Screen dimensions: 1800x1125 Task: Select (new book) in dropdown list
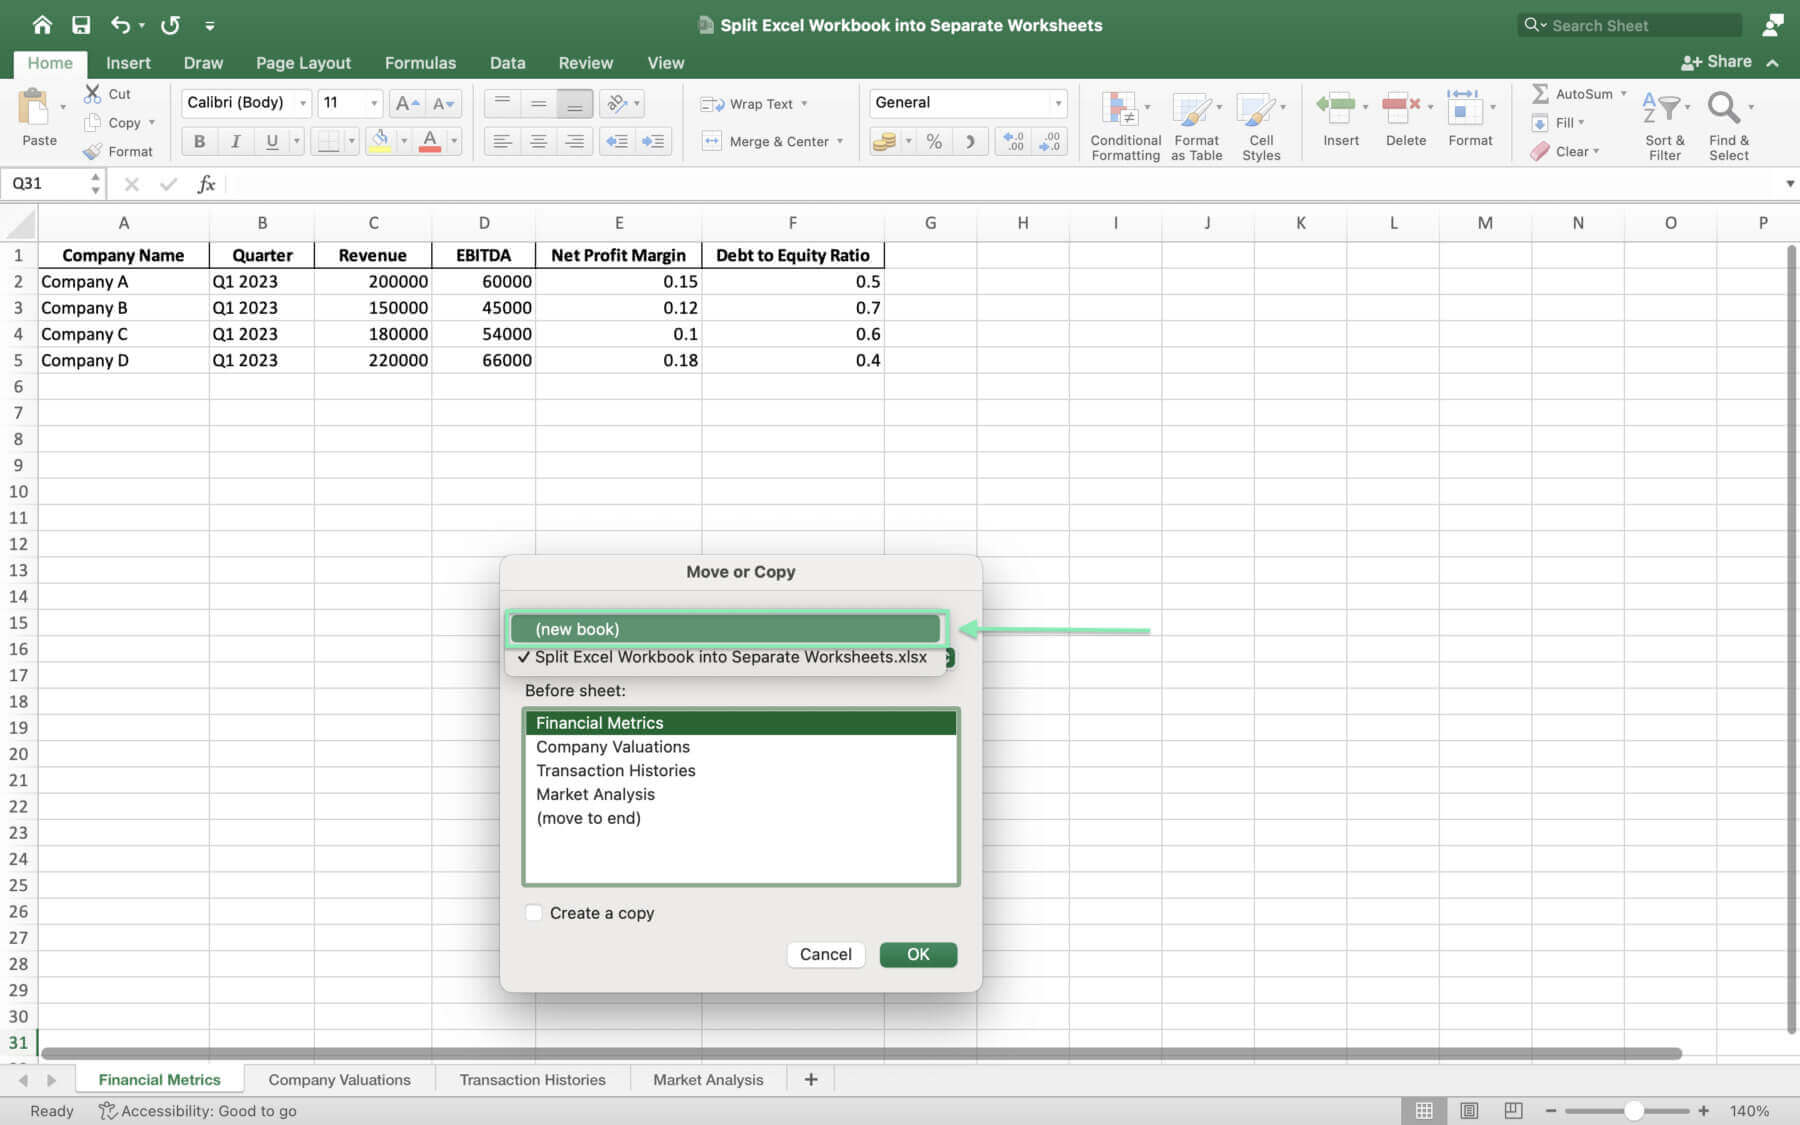coord(726,629)
